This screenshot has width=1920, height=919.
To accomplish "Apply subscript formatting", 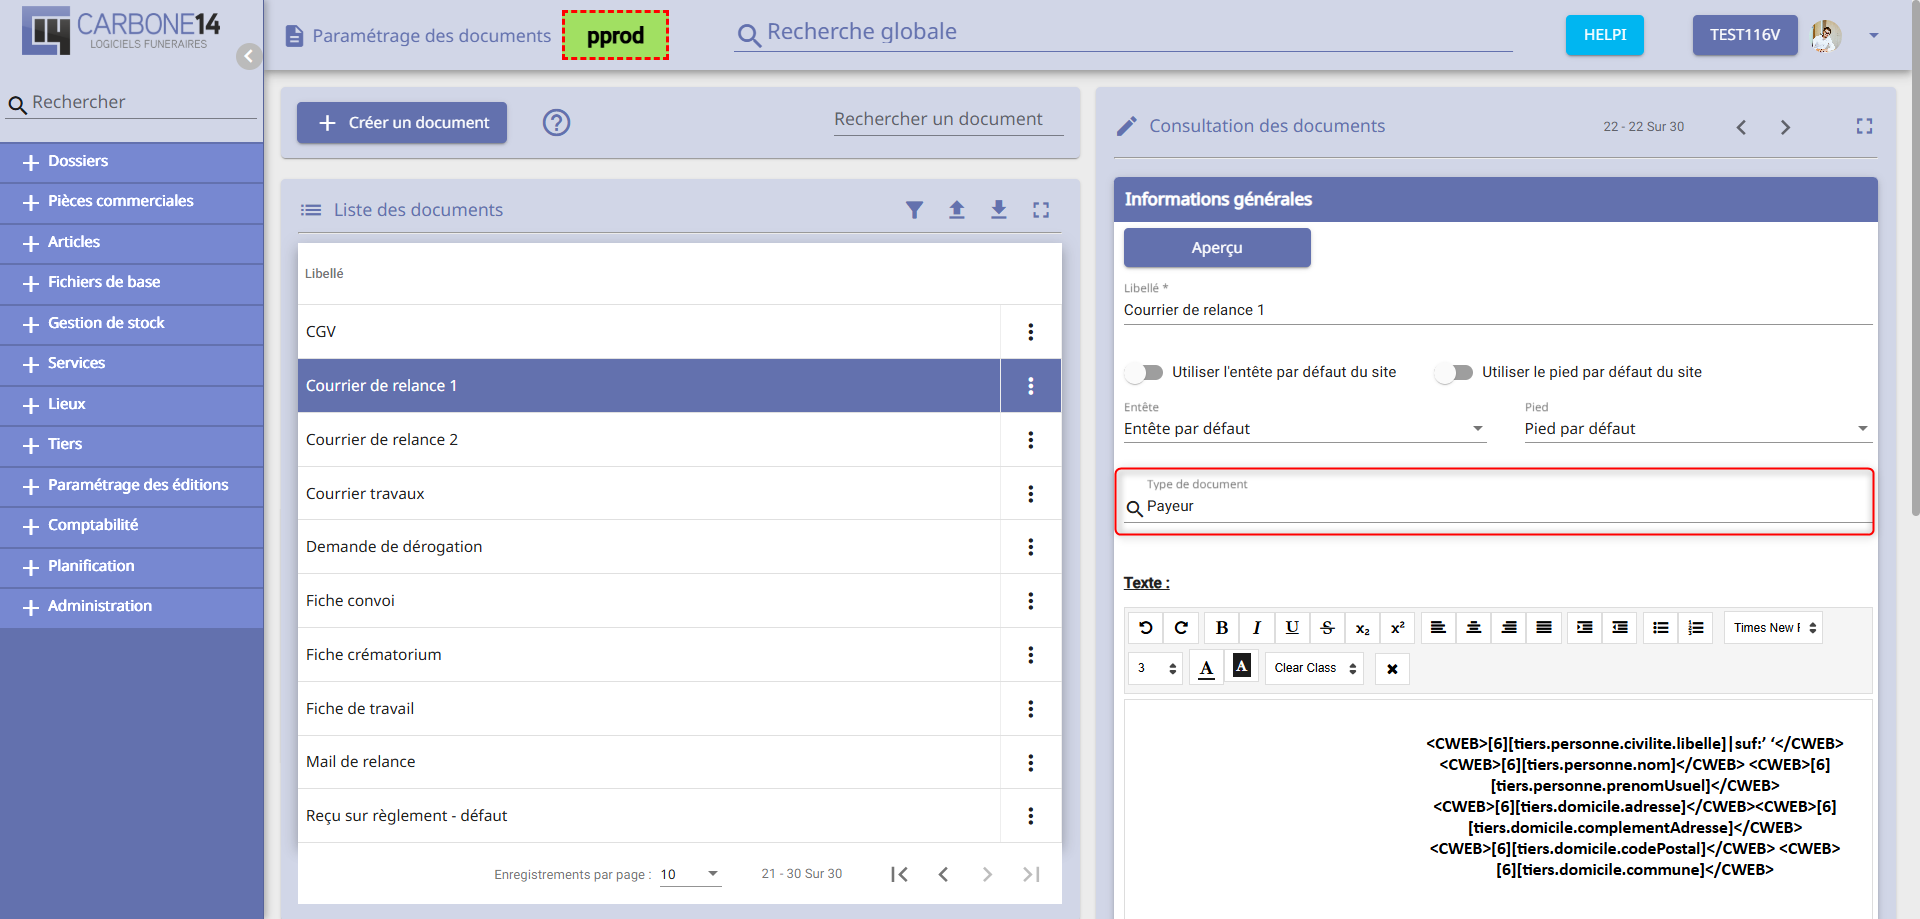I will [x=1362, y=628].
